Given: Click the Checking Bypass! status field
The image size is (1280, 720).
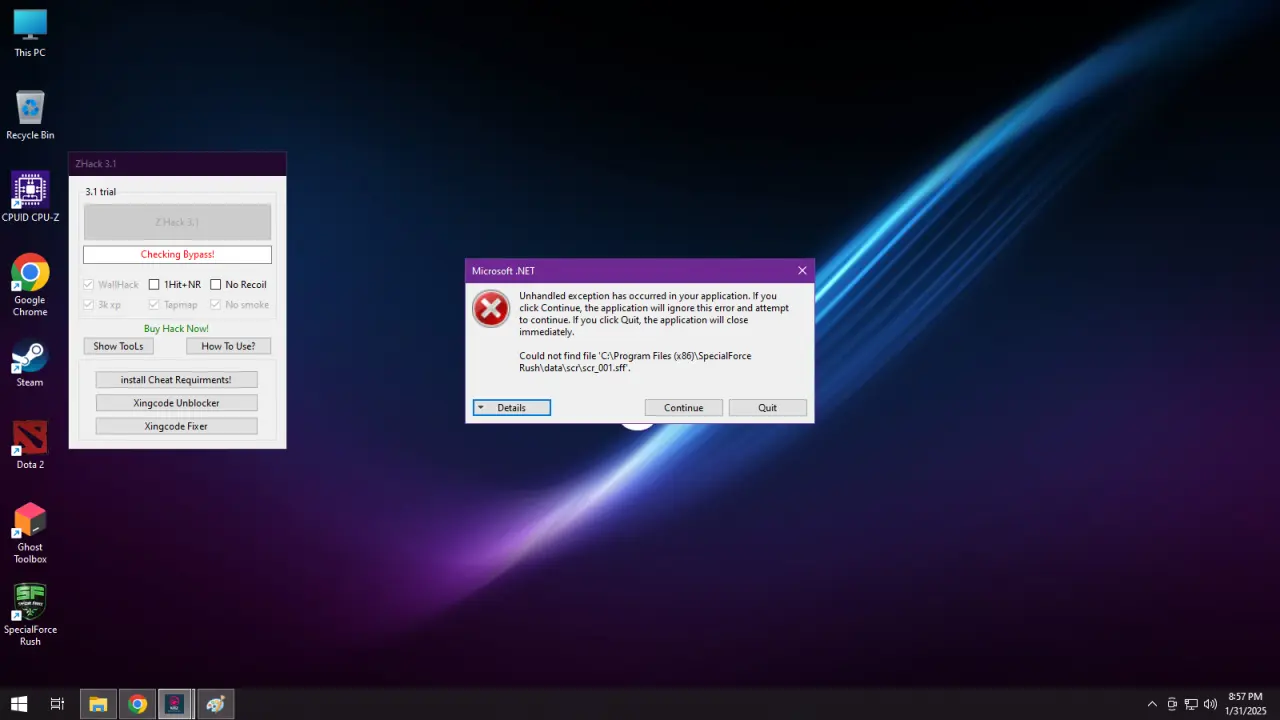Looking at the screenshot, I should click(177, 255).
